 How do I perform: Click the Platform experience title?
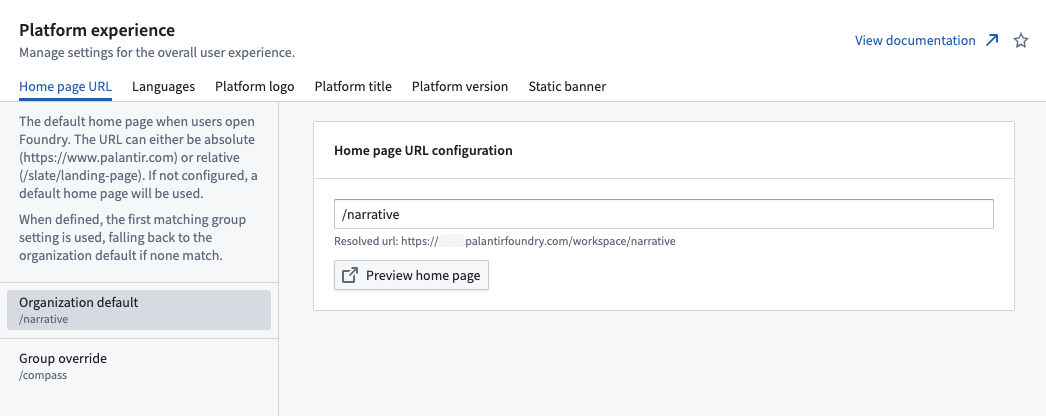tap(97, 30)
